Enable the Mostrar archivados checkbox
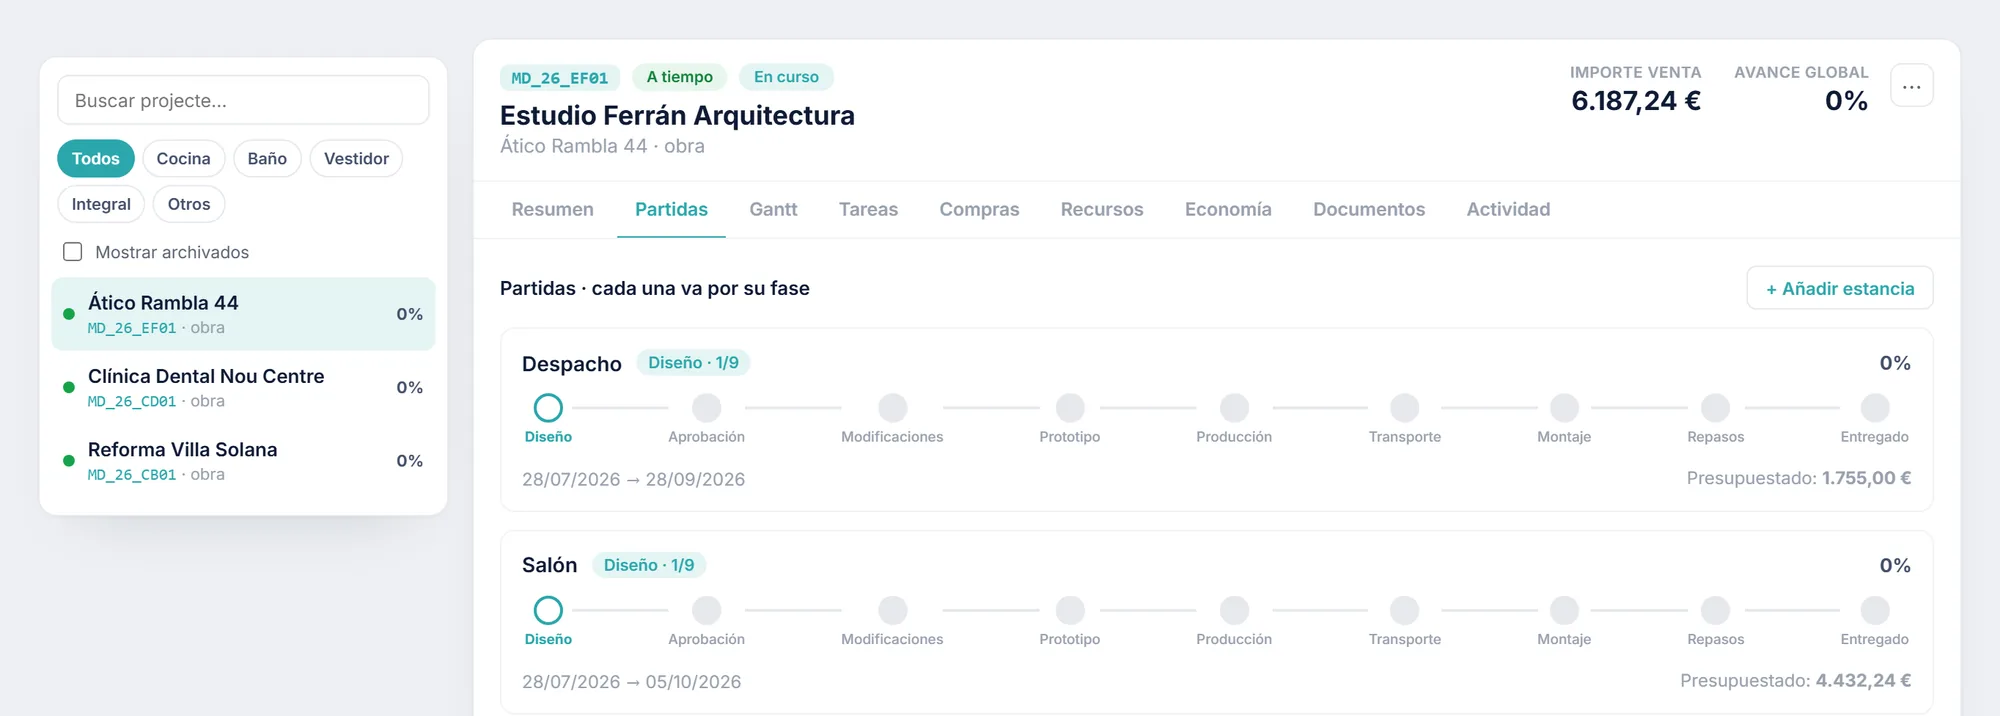 [73, 252]
